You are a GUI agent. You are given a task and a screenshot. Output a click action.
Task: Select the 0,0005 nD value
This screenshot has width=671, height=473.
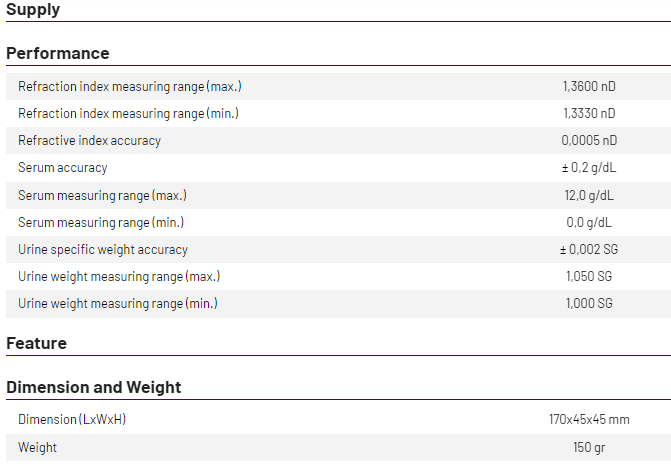click(x=589, y=141)
